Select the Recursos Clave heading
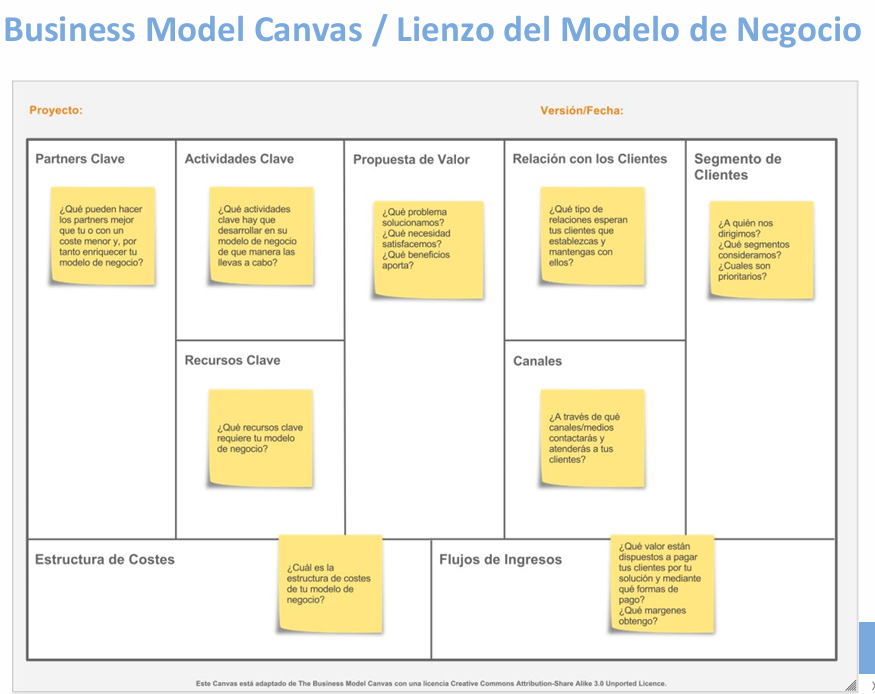This screenshot has height=694, width=875. tap(232, 360)
